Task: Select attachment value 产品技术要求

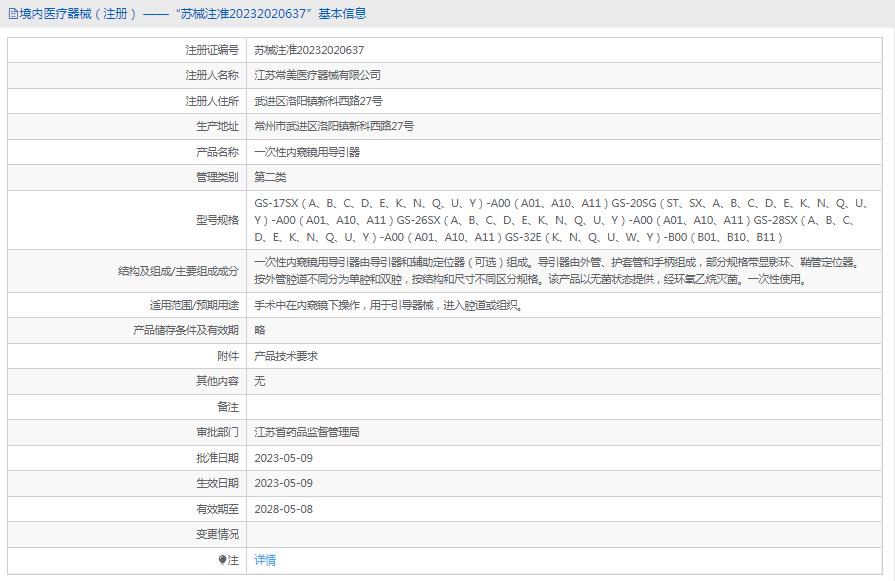Action: click(x=286, y=356)
